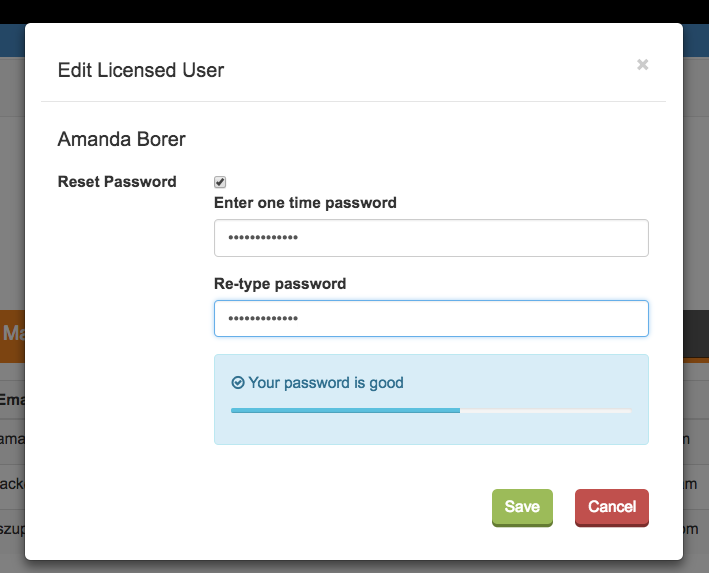Click the orange panel header behind the dialog

[x=12, y=332]
